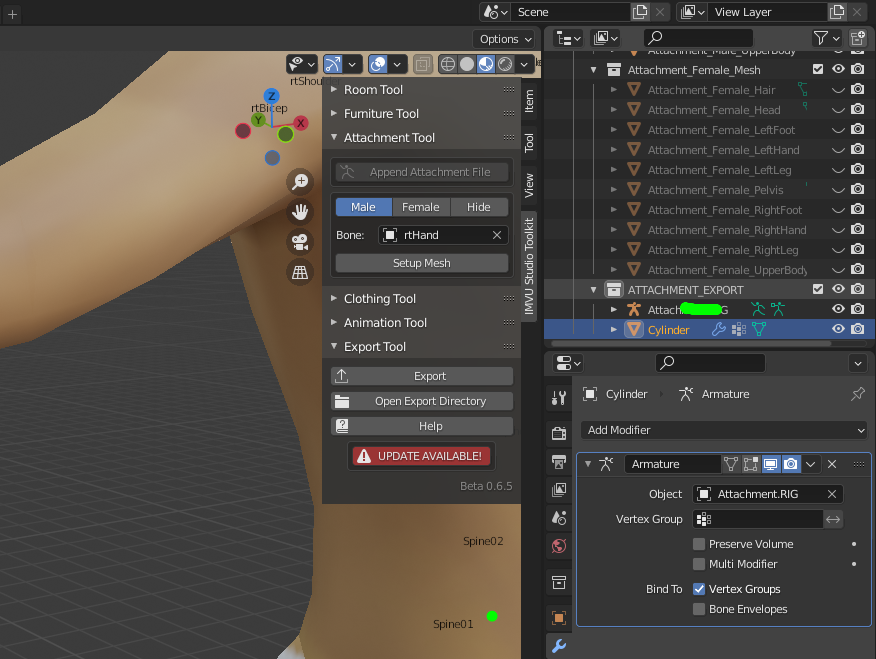Screen dimensions: 876x659
Task: Hide Attachment_Female_Hair using its eye icon
Action: pos(838,90)
